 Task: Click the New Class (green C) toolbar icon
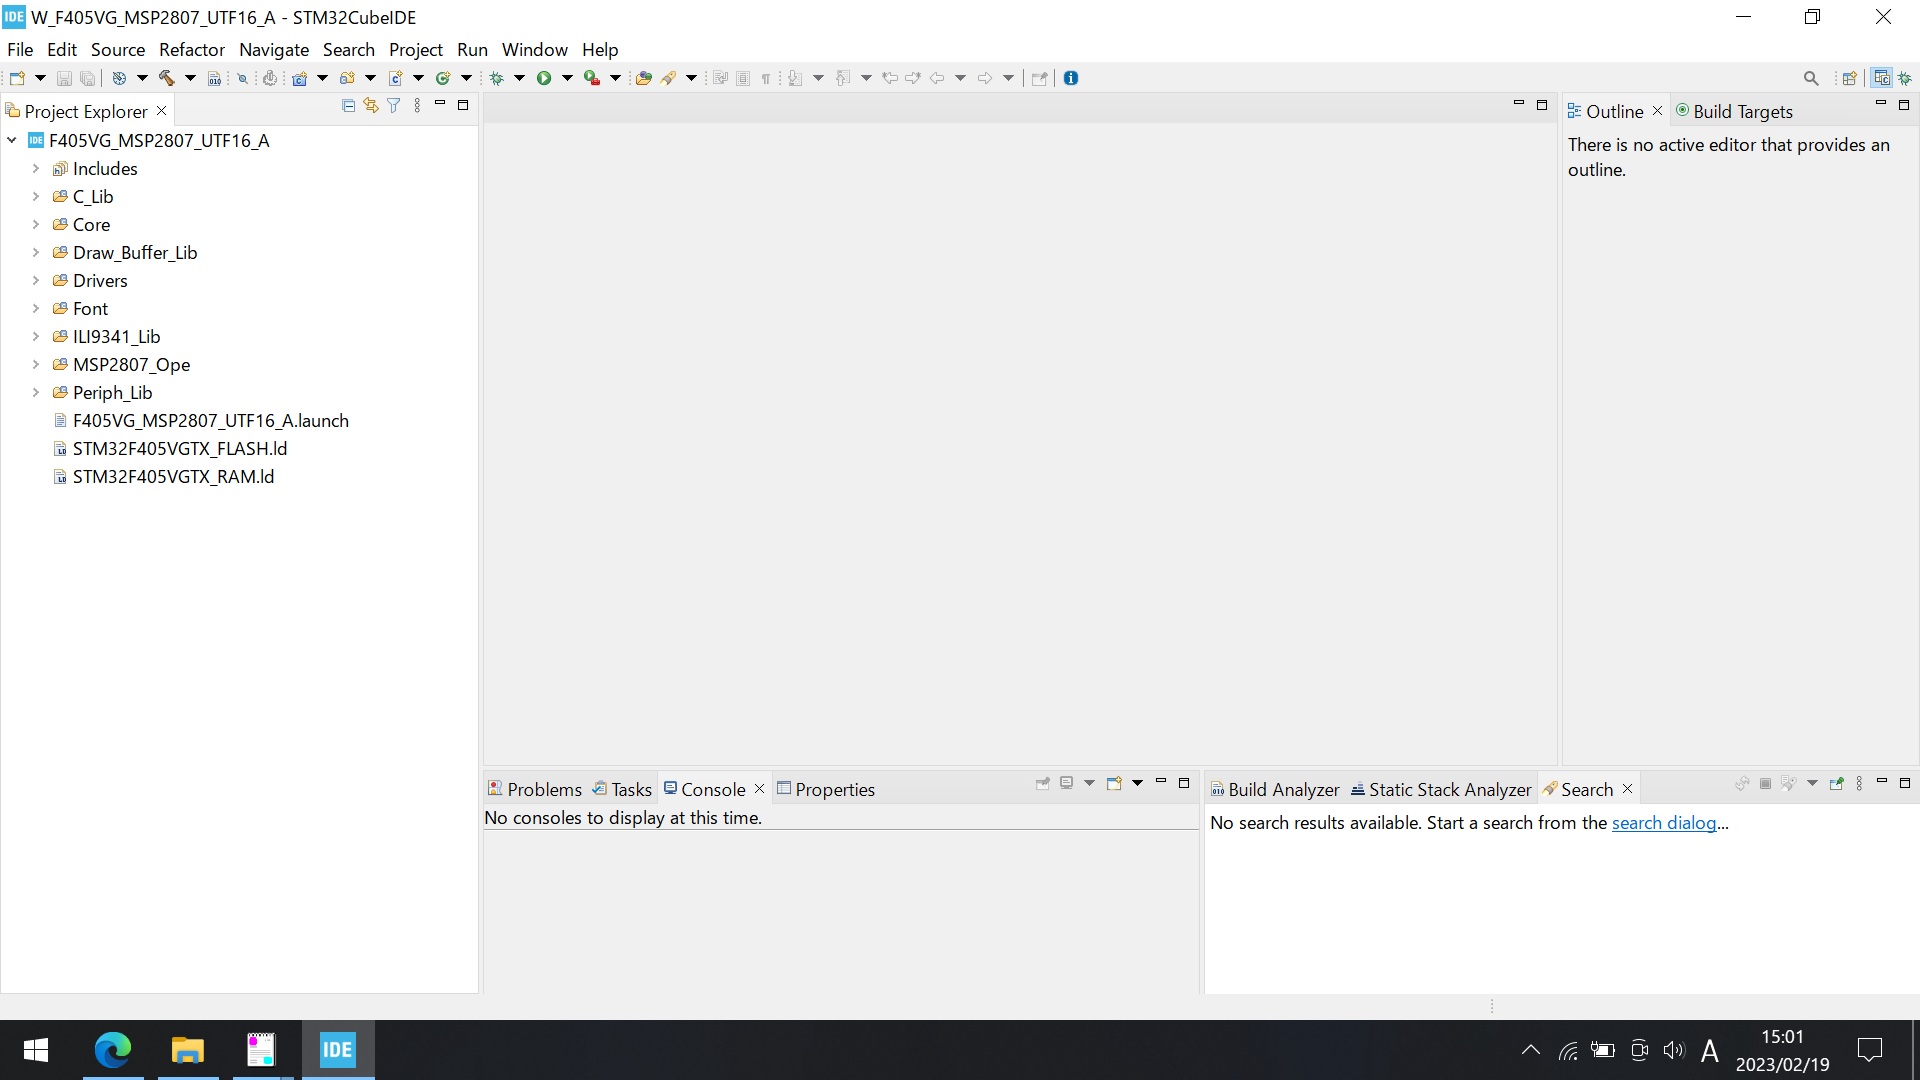[443, 78]
